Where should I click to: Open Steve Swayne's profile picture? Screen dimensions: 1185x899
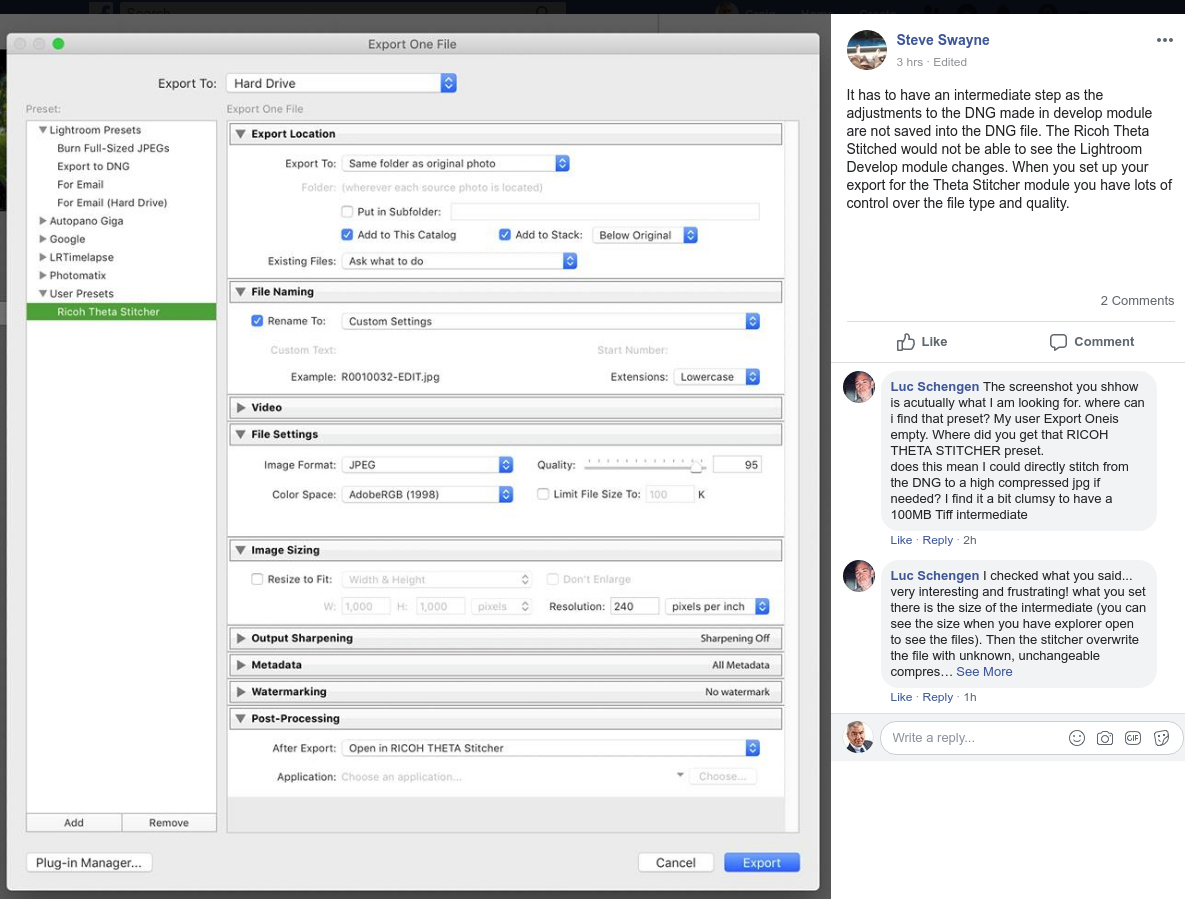click(x=867, y=50)
